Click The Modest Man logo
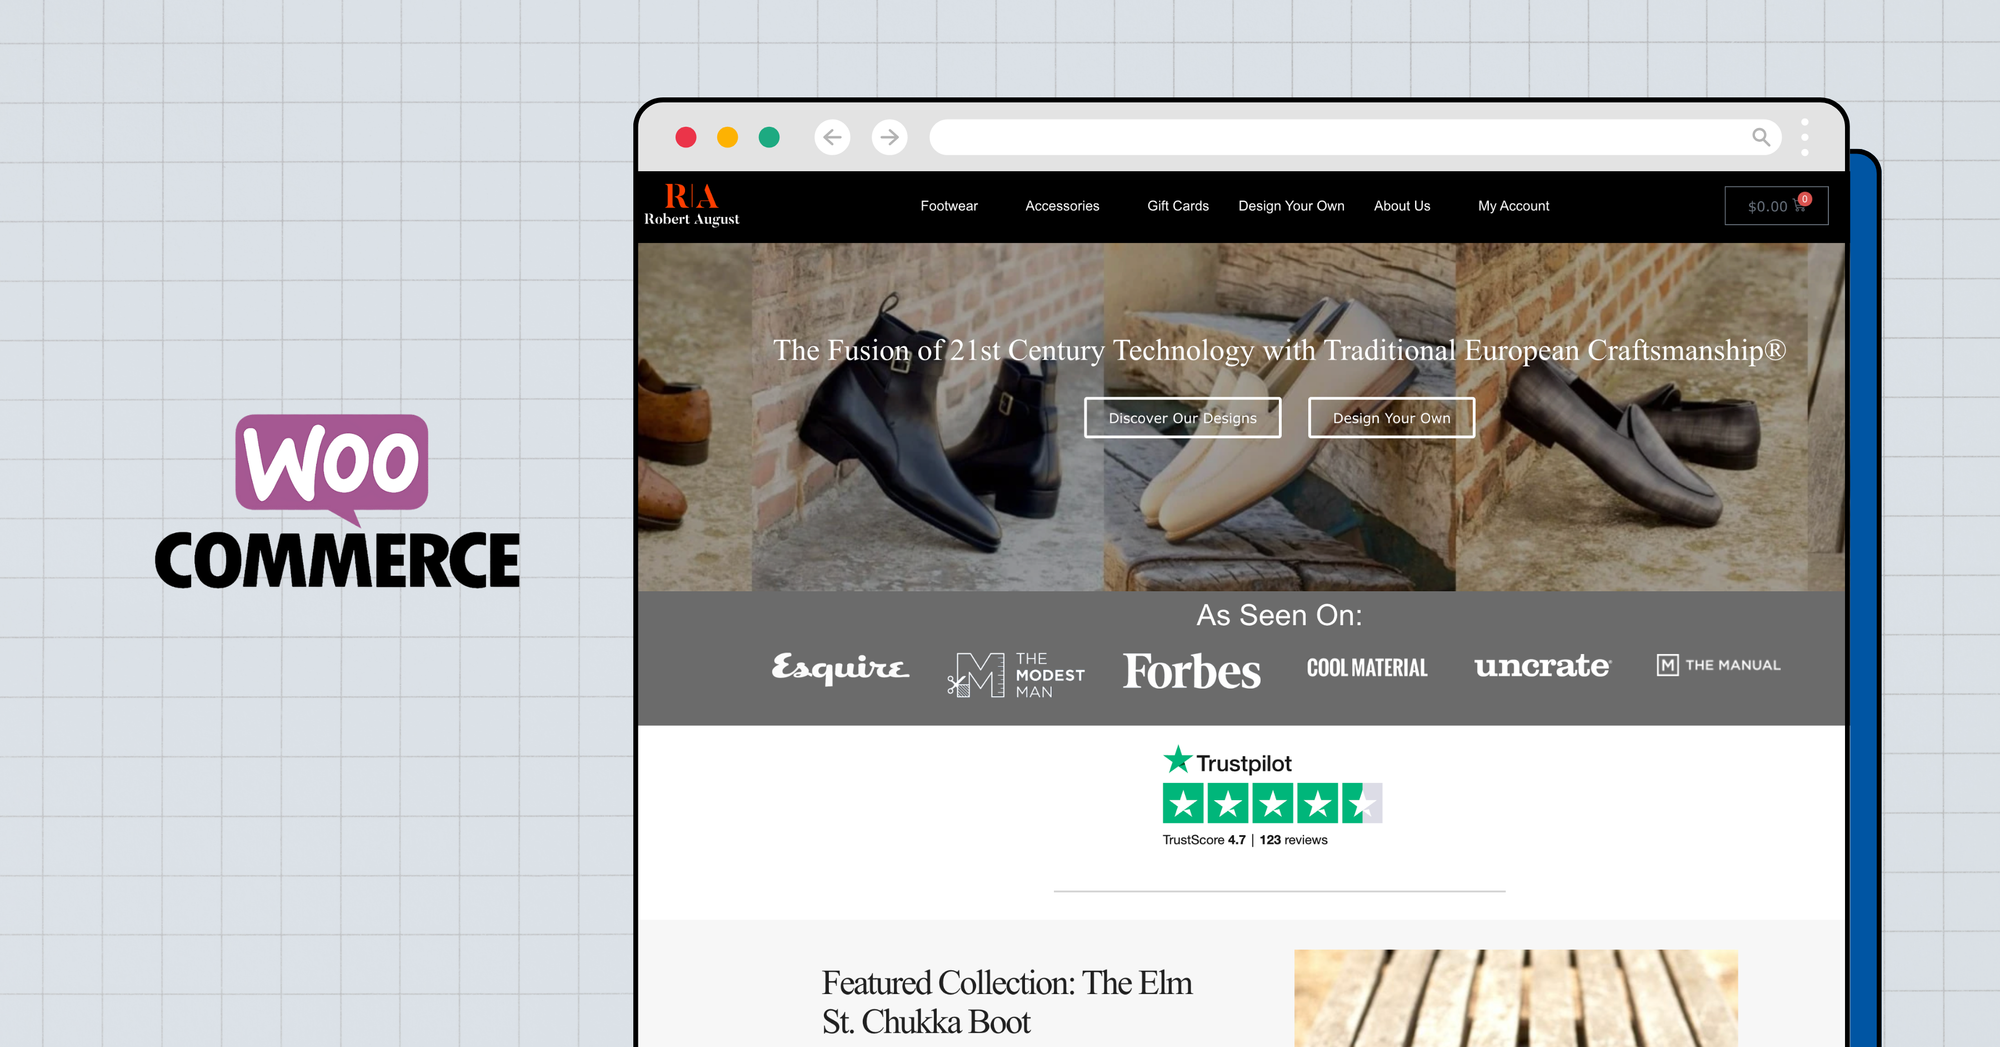2000x1047 pixels. click(x=1016, y=675)
